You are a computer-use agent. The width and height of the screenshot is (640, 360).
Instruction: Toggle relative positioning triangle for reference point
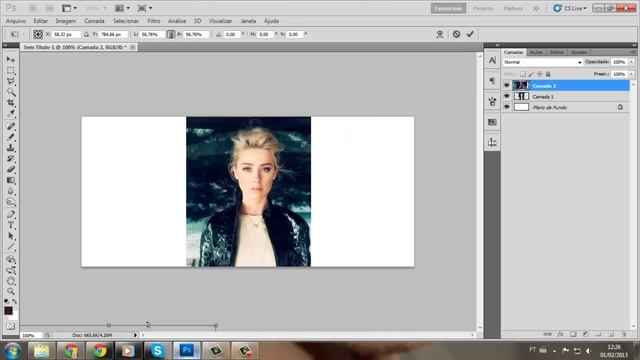pos(86,34)
